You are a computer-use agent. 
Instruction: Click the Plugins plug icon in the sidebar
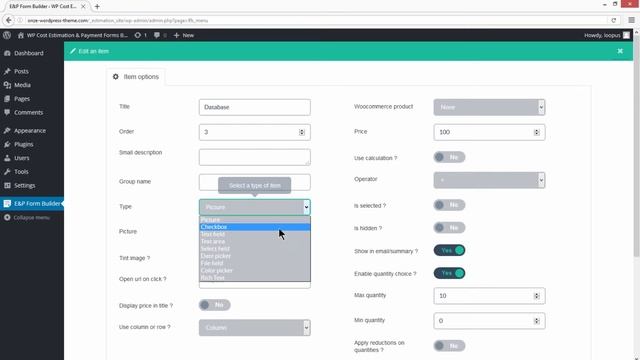coord(7,144)
